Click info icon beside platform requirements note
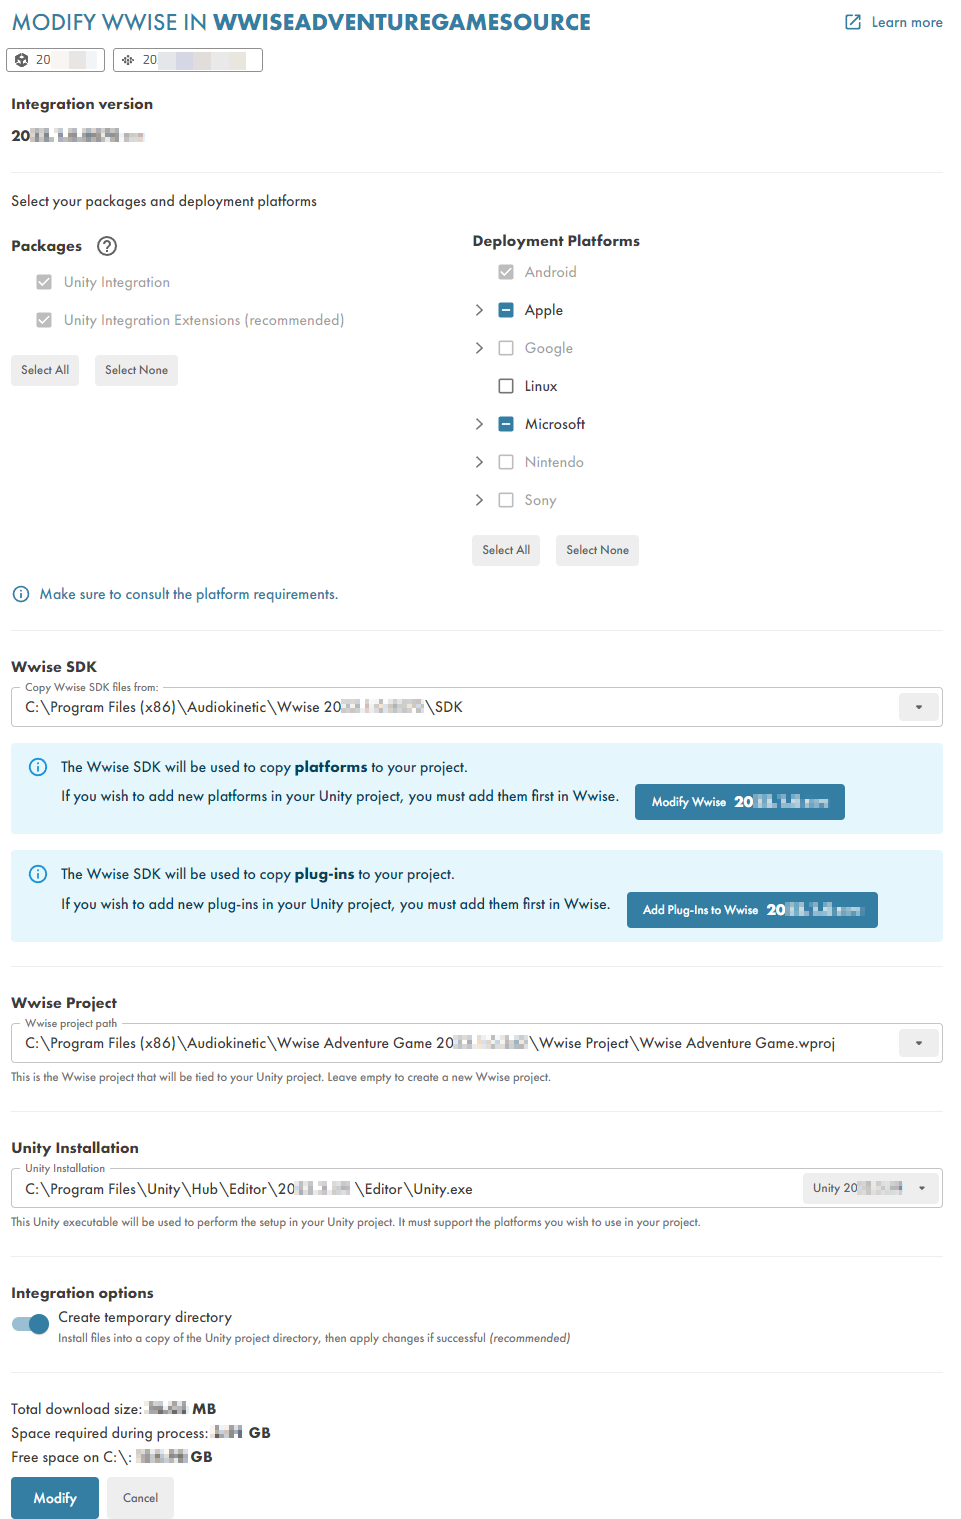The width and height of the screenshot is (961, 1519). (20, 594)
